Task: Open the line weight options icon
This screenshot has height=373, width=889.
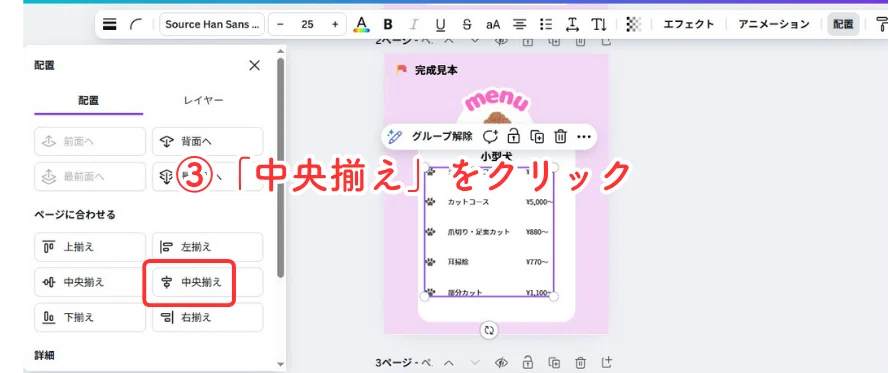Action: pyautogui.click(x=109, y=24)
